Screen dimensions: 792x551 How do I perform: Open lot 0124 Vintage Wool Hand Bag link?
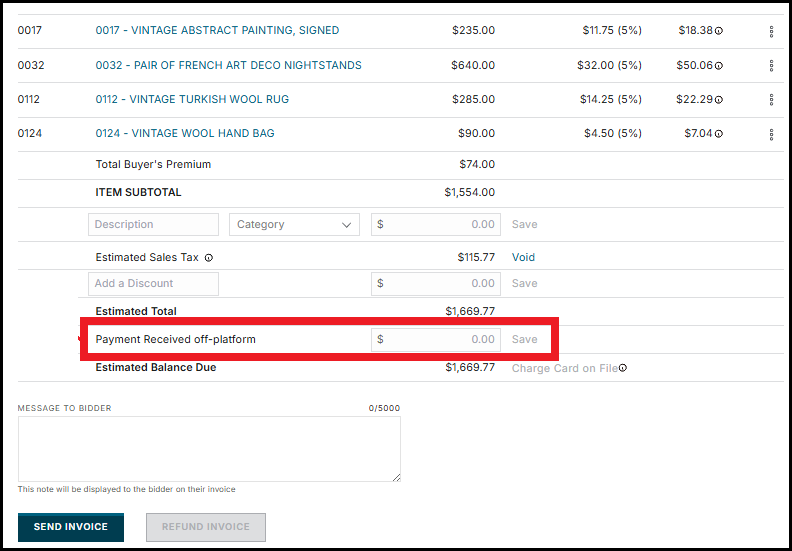(x=185, y=133)
